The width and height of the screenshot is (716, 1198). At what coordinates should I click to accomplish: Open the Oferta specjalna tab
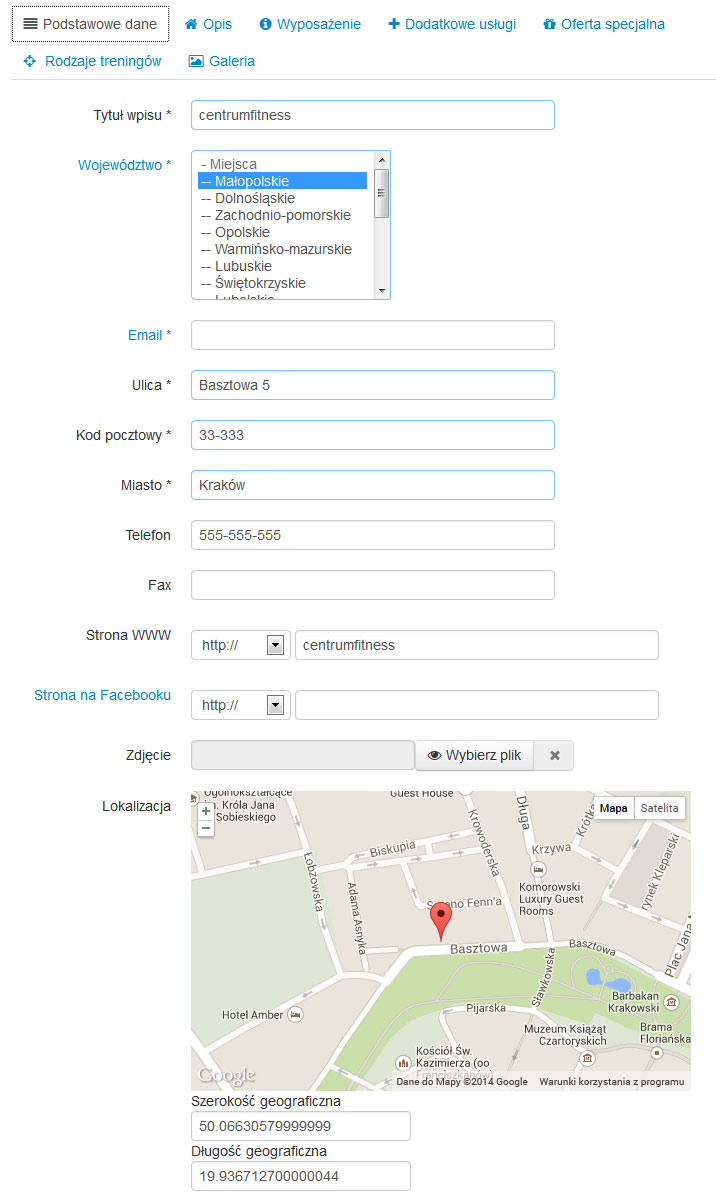point(603,24)
